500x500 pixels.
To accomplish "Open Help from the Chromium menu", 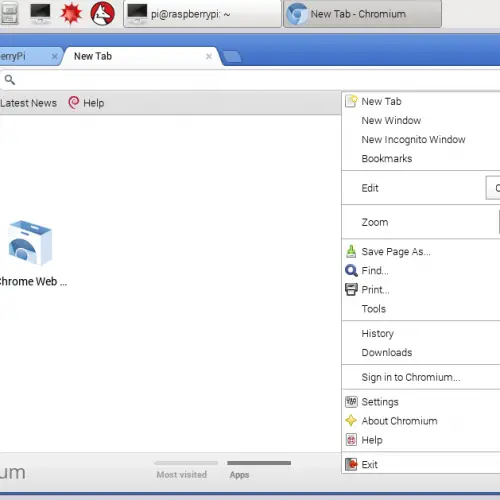I will point(421,440).
